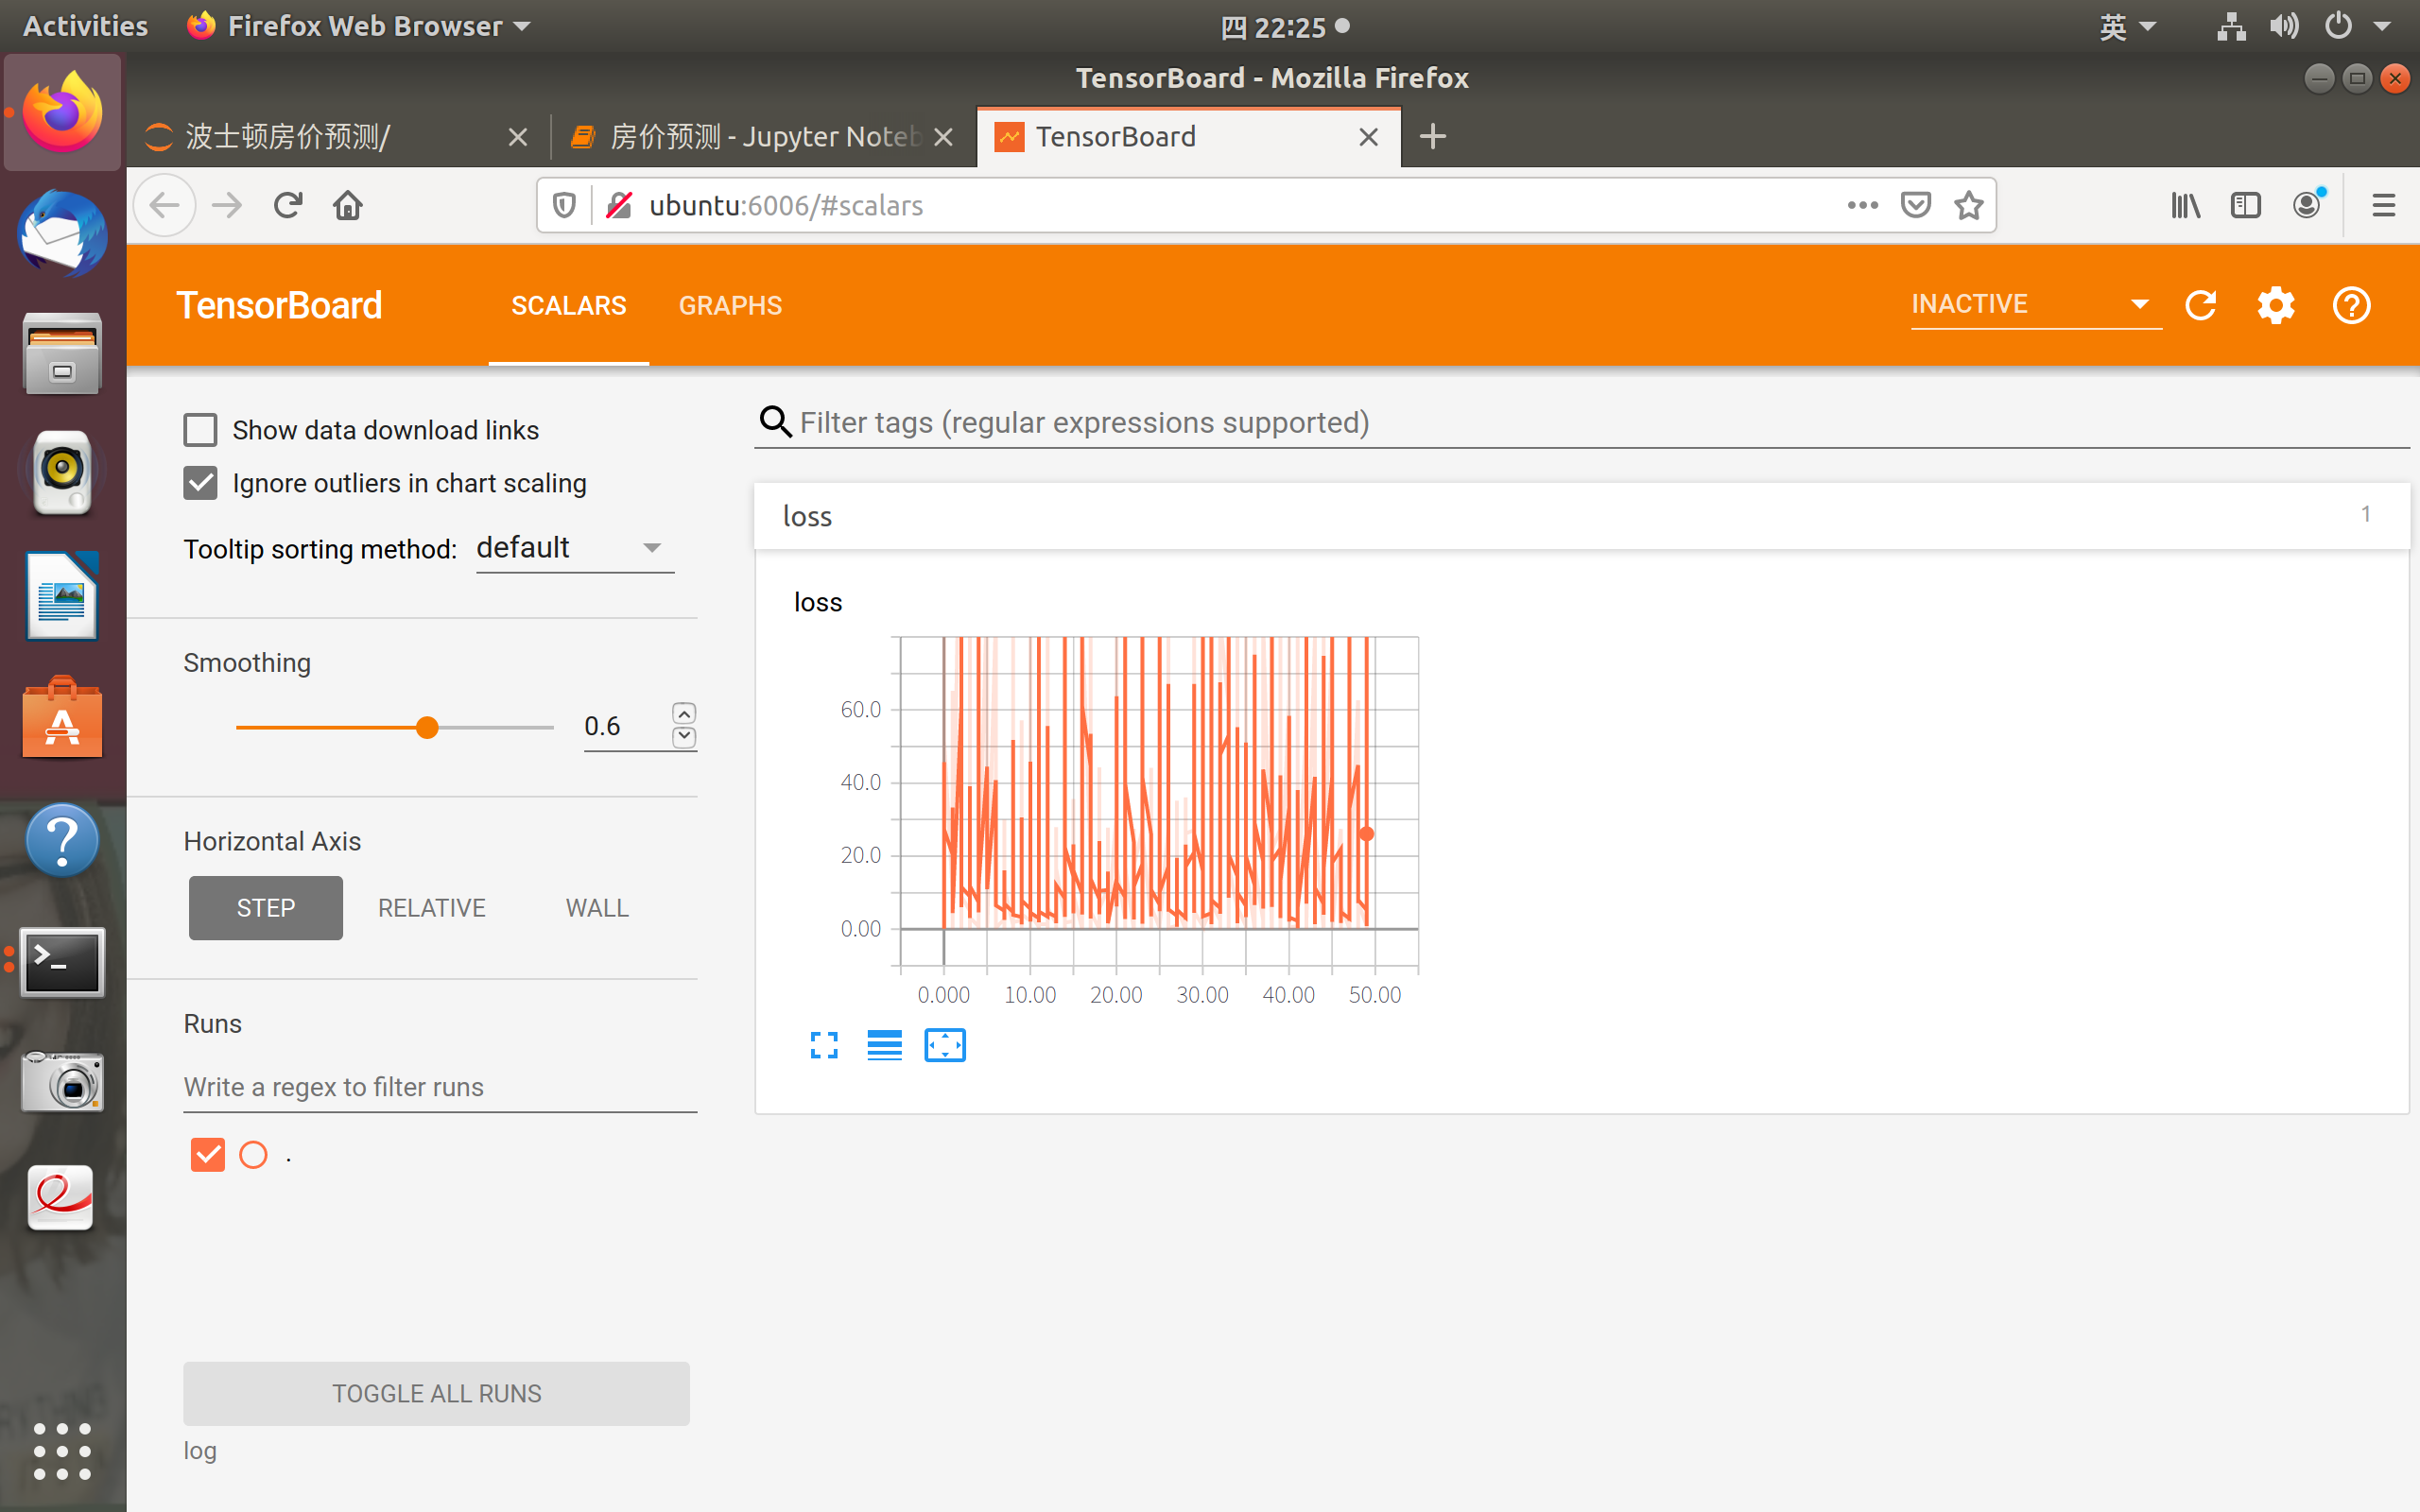Select the TensorBoard browser tab

[x=1188, y=136]
